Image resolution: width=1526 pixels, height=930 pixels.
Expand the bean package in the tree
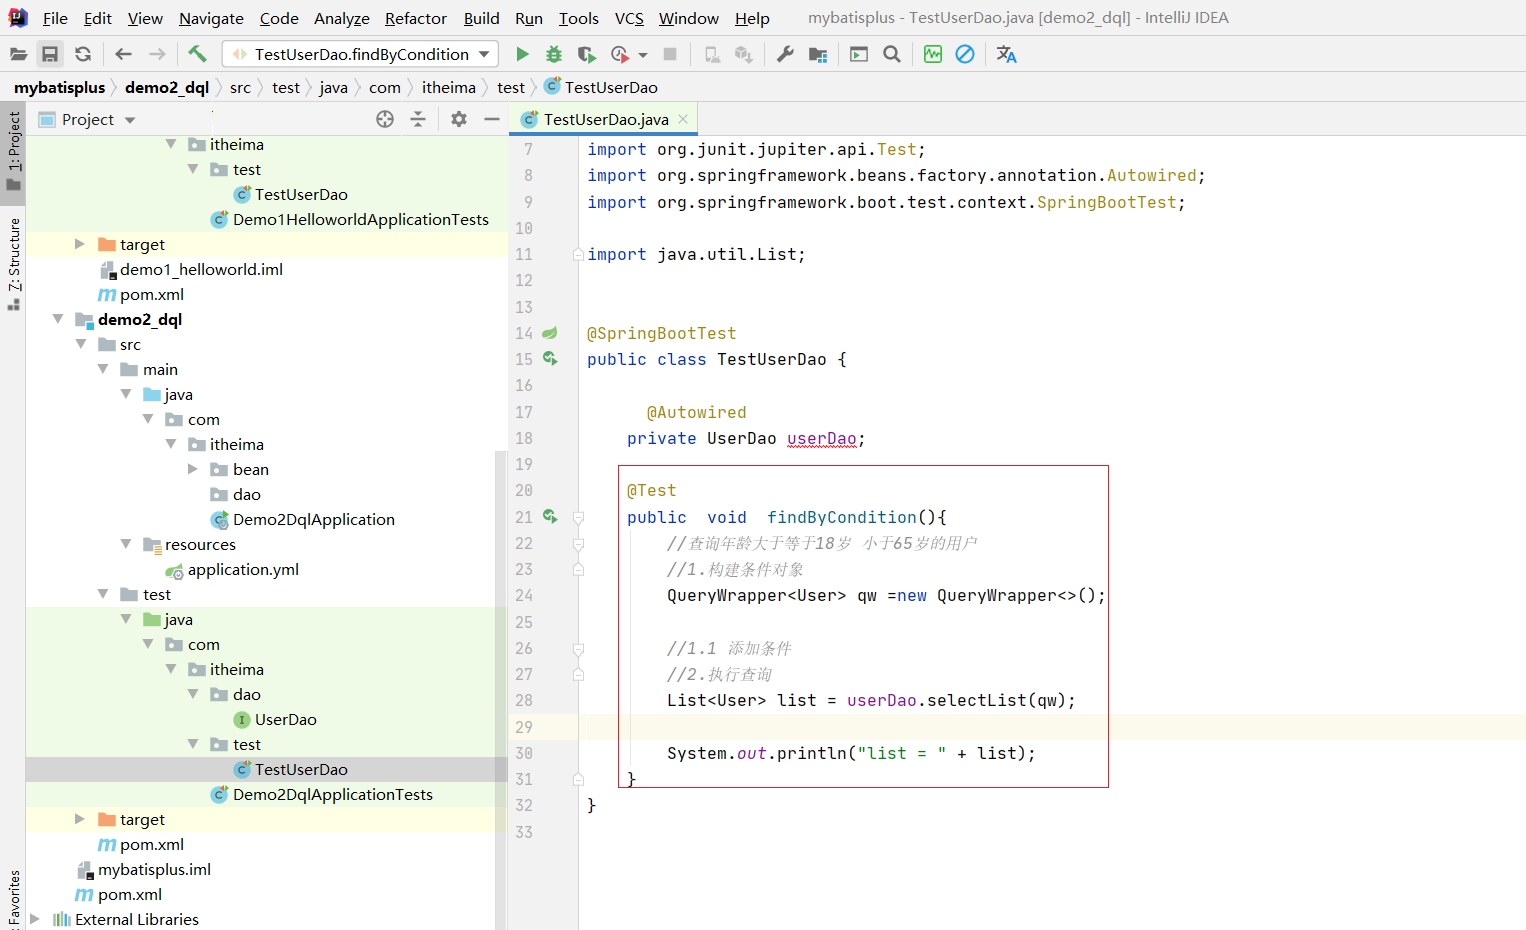193,469
